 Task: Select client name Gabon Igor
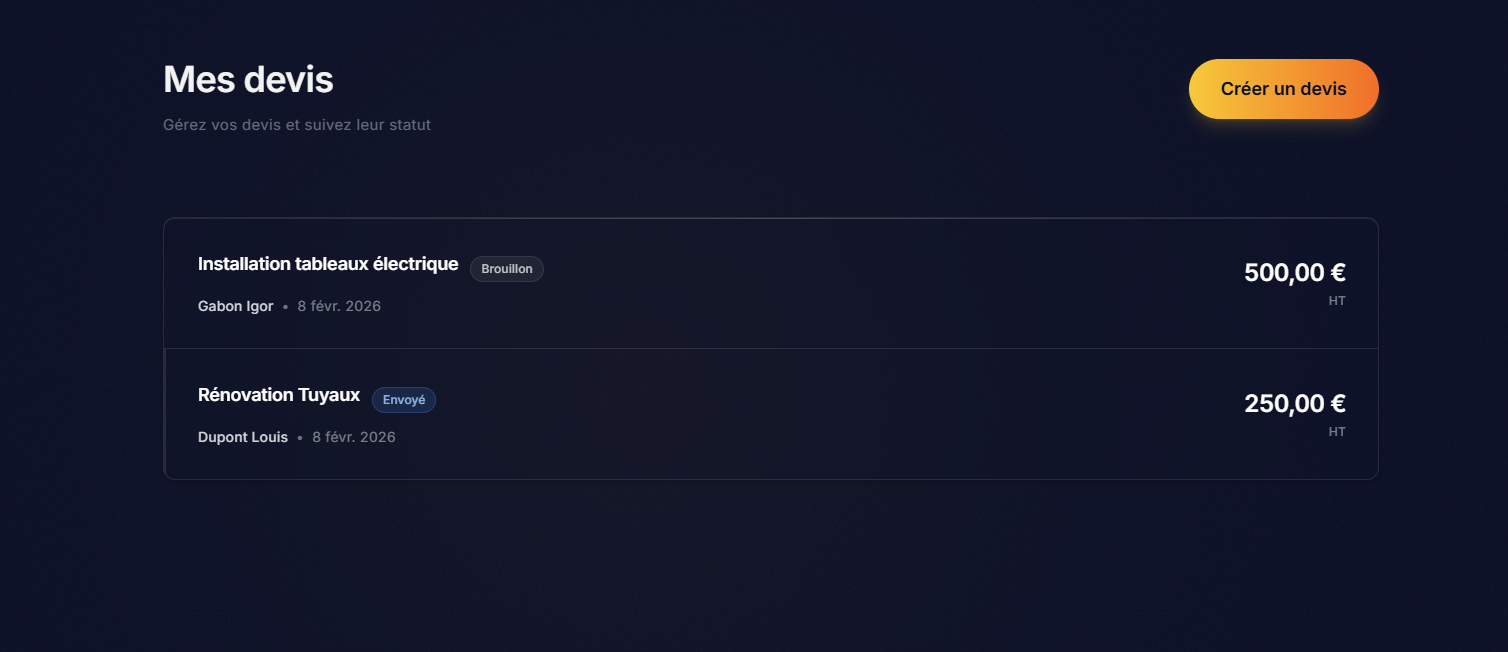coord(235,306)
